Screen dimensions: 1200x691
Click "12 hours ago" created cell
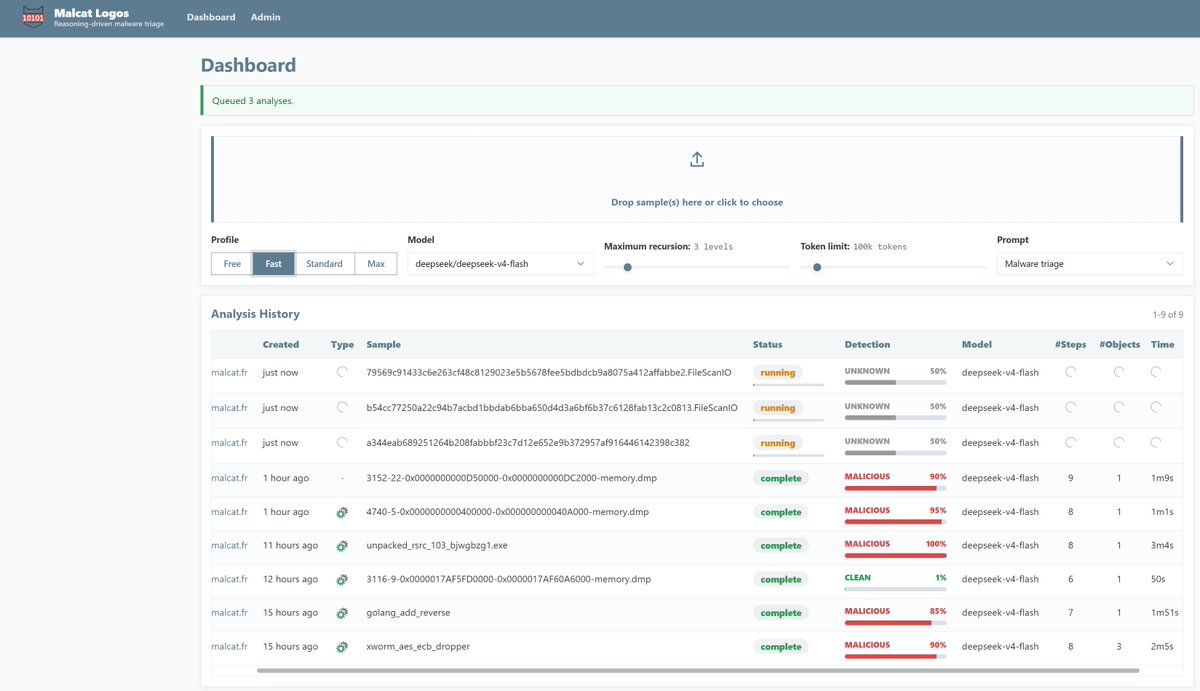tap(290, 579)
